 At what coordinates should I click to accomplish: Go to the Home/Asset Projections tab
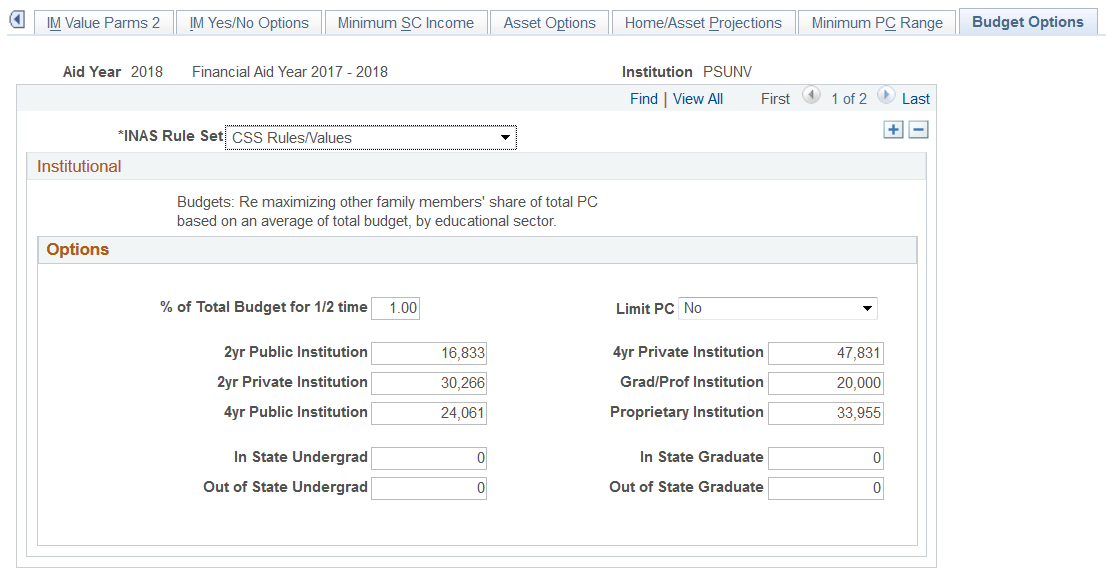click(703, 21)
